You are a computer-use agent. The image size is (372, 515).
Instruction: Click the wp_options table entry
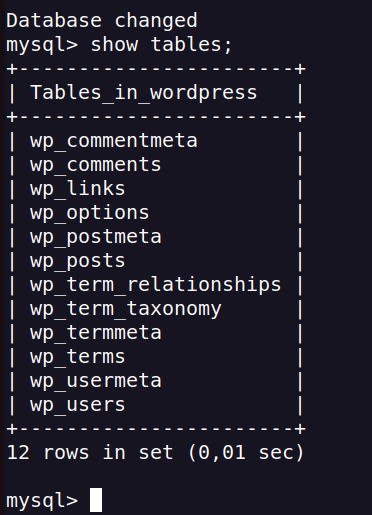click(90, 213)
